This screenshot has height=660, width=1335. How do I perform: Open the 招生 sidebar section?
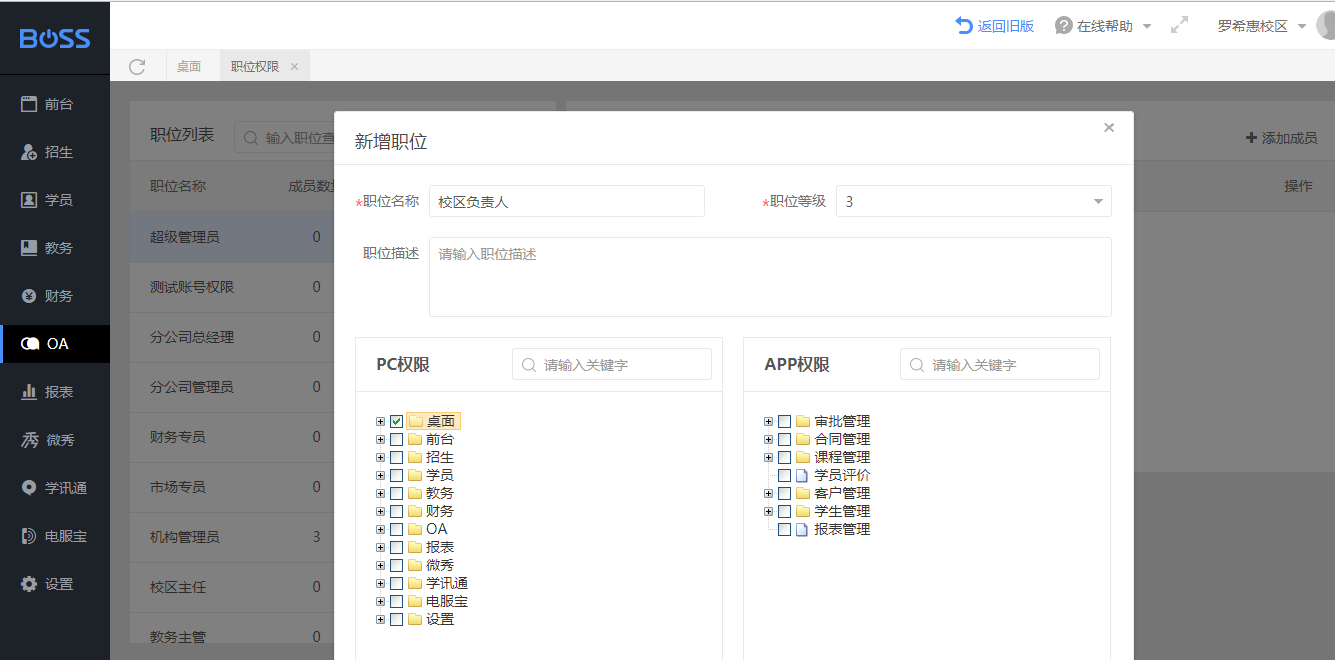pos(55,152)
